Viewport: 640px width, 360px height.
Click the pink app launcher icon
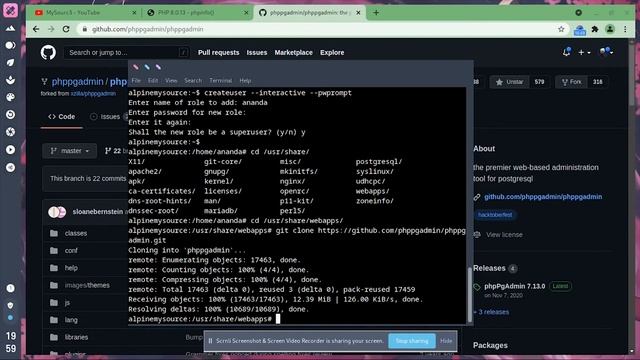pos(10,10)
